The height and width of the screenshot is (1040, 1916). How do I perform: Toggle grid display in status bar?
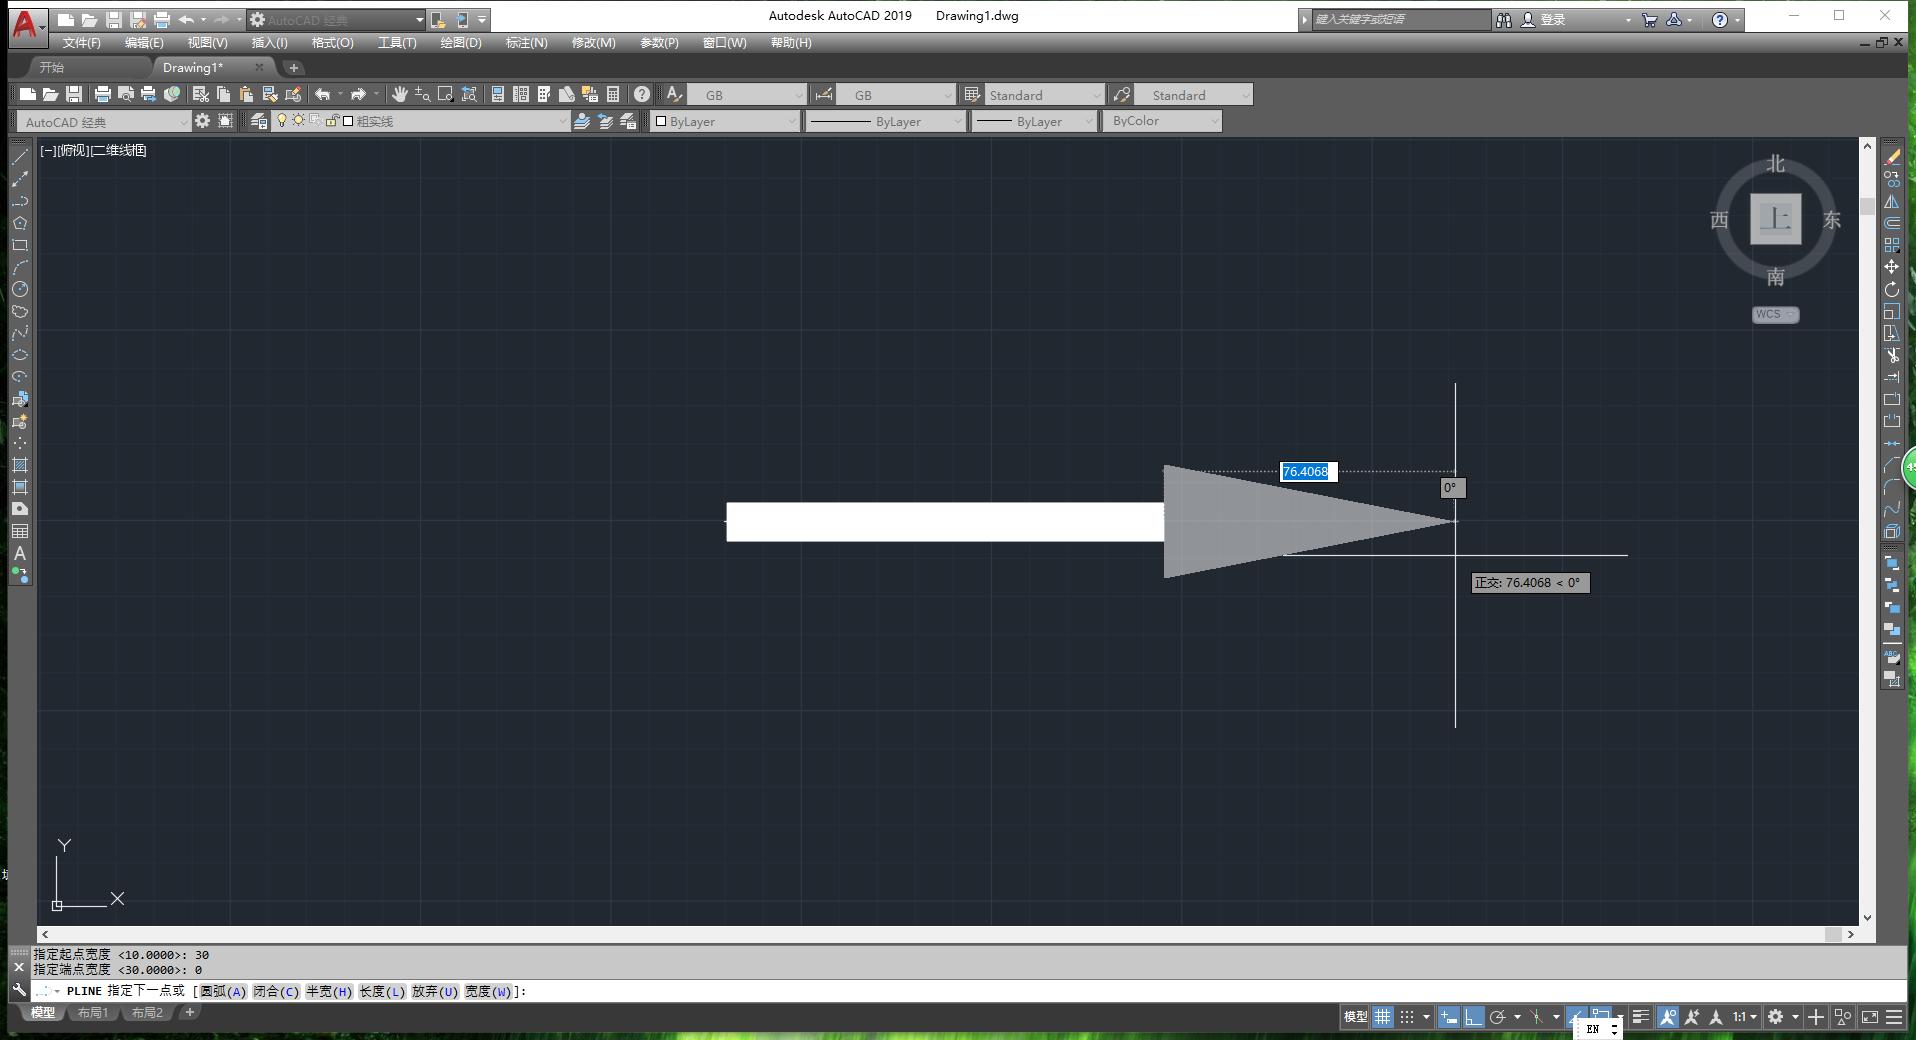coord(1382,1017)
